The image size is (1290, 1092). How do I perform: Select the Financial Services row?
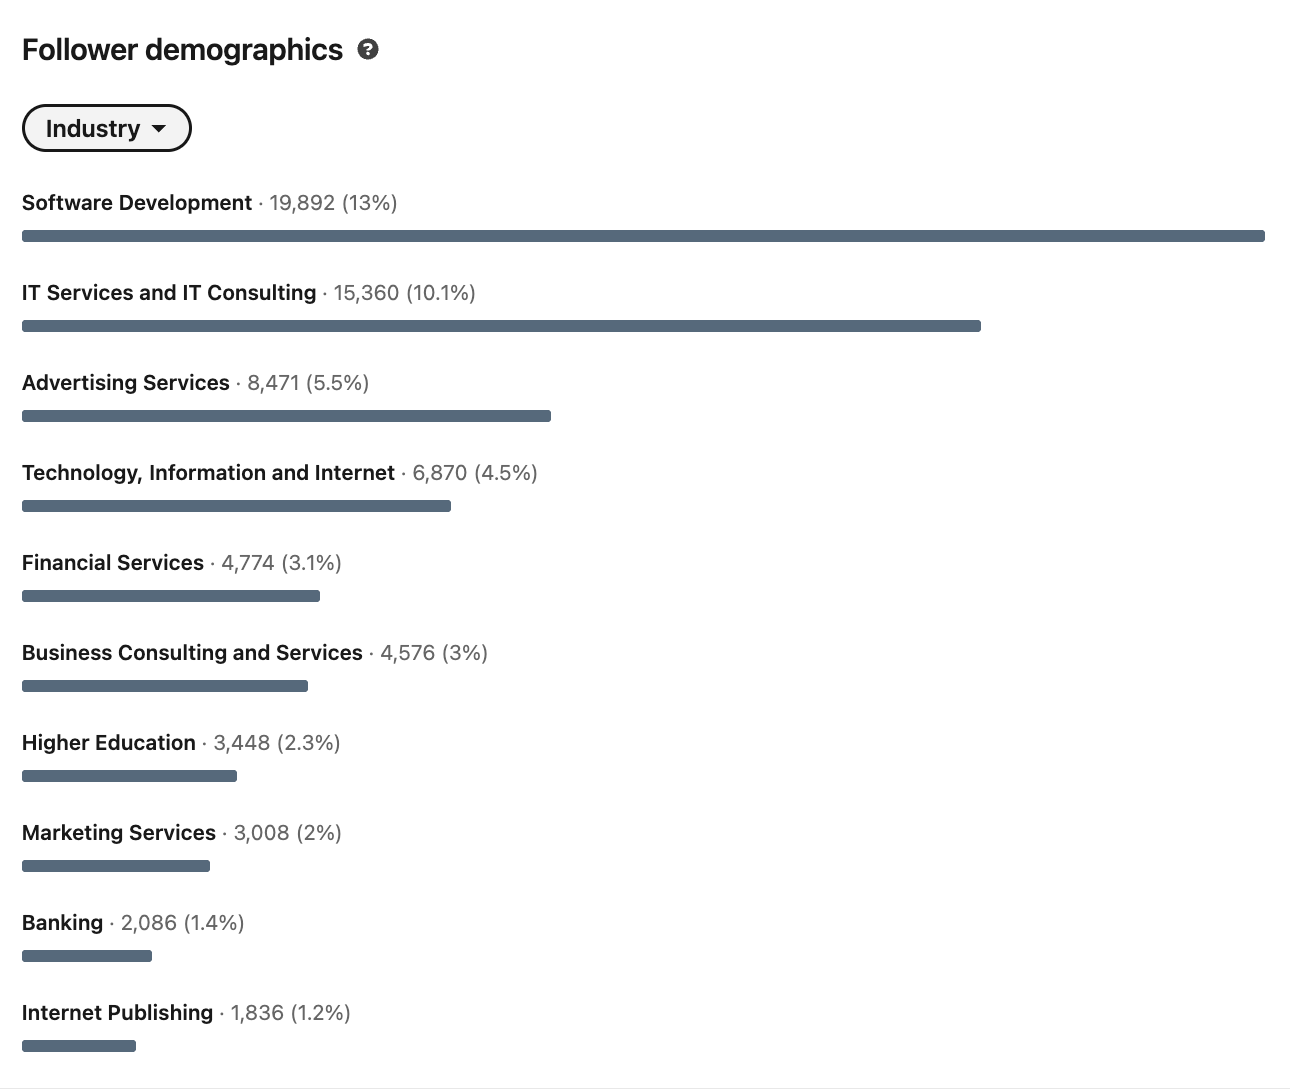coord(112,562)
